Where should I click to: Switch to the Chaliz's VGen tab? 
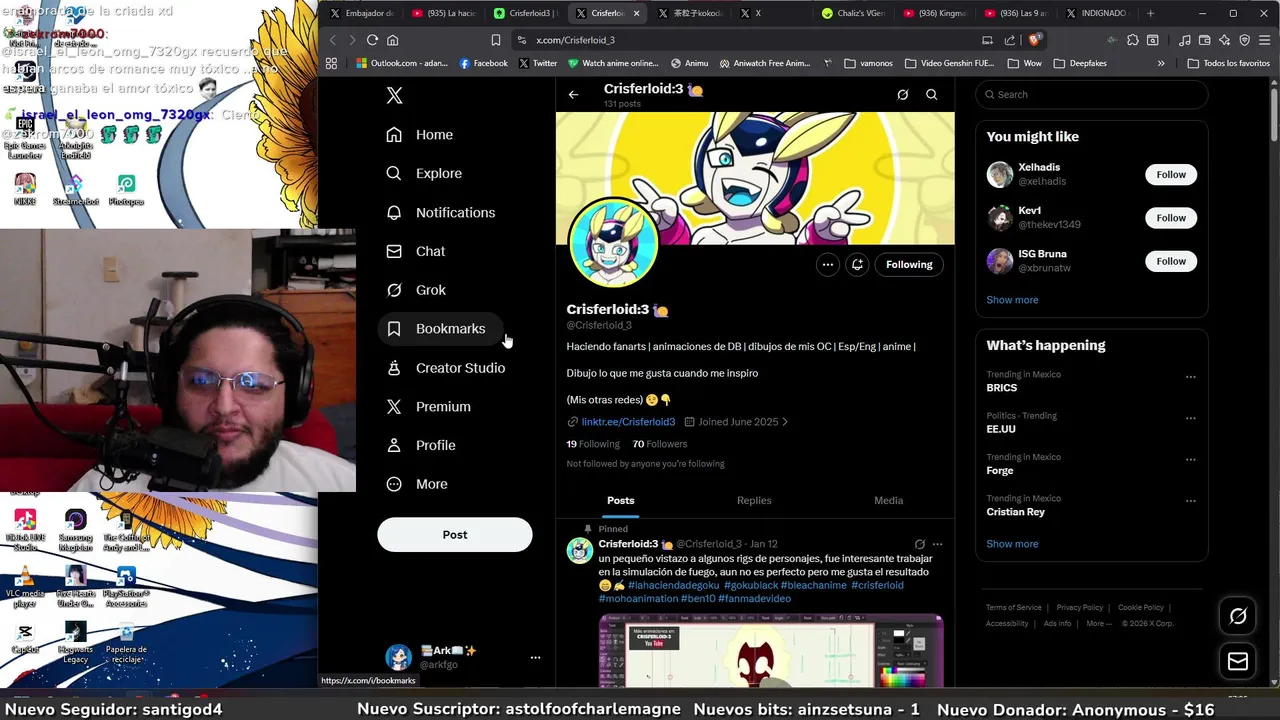coord(855,13)
